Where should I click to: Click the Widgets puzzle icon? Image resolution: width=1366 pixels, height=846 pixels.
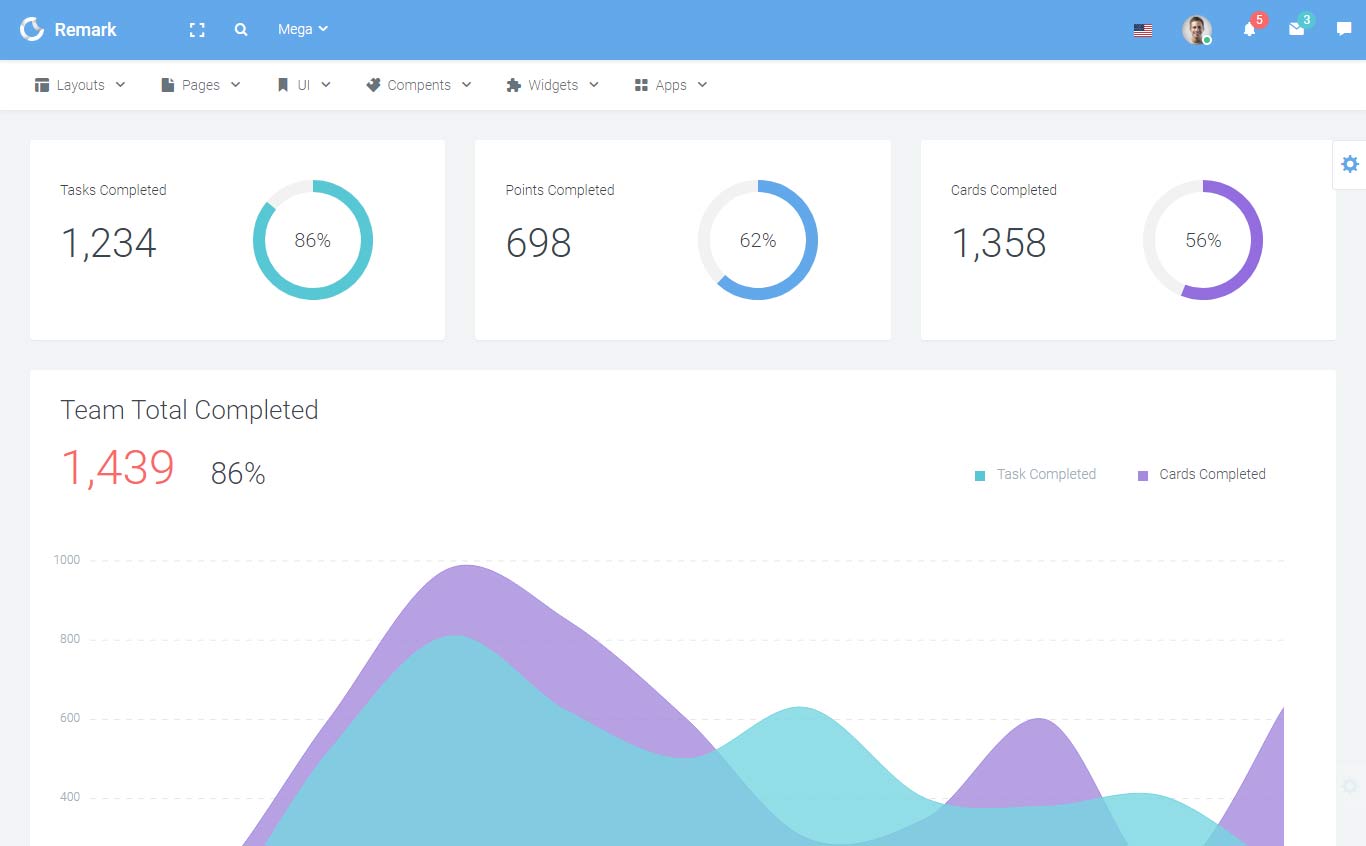coord(514,85)
